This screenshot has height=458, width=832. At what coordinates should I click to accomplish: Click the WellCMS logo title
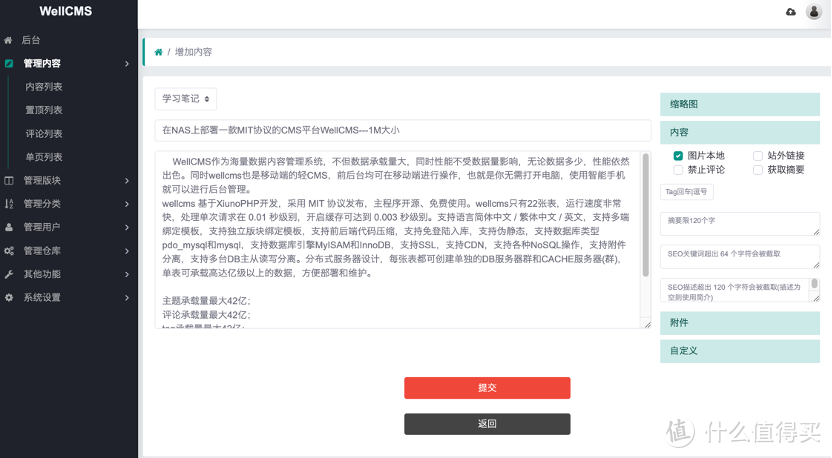(66, 11)
